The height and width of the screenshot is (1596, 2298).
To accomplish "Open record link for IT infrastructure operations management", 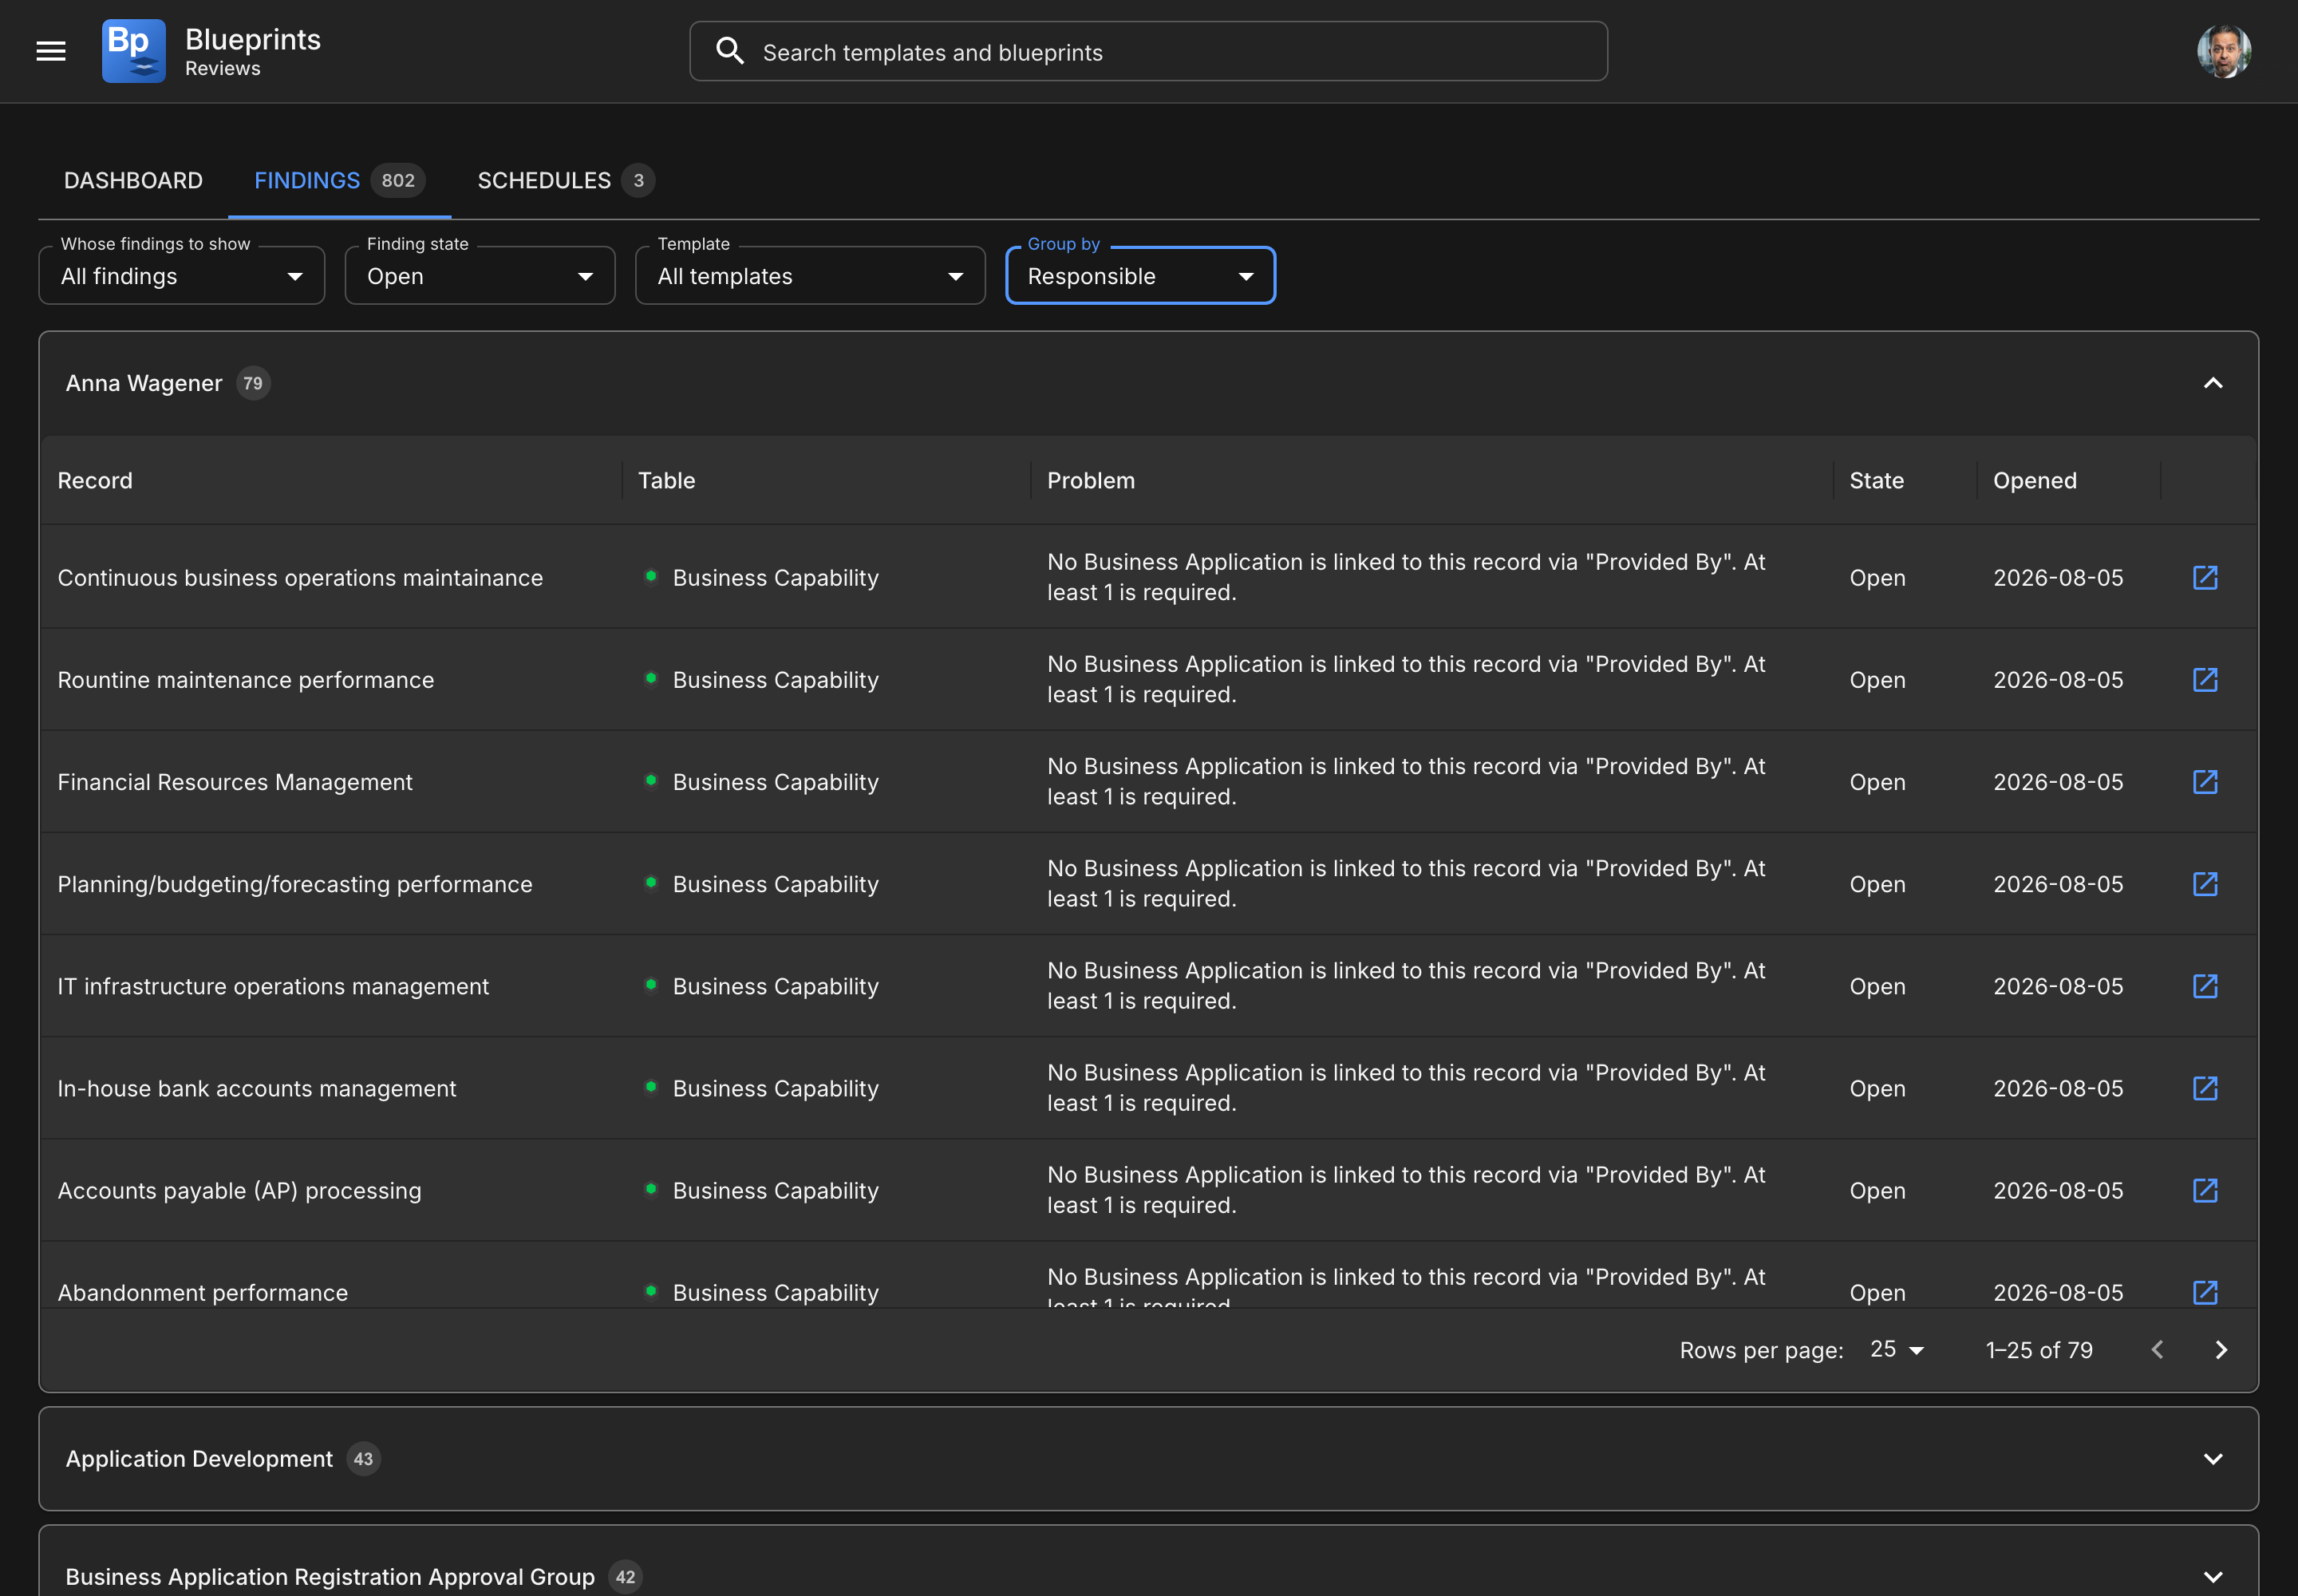I will [x=2205, y=986].
